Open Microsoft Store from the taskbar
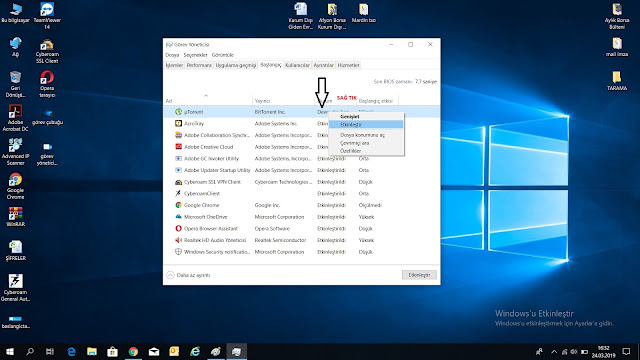Screen dimensions: 640x360 [112, 351]
